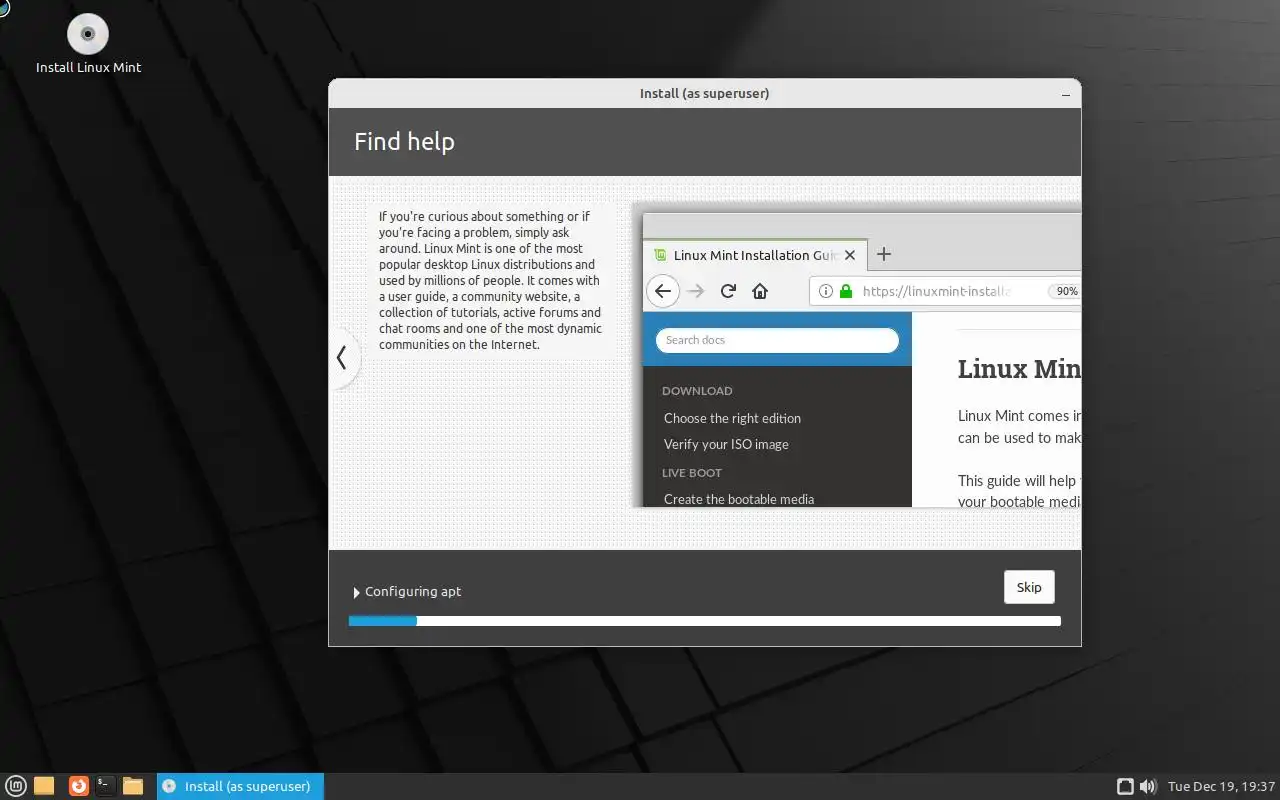Screen dimensions: 1280x800
Task: Go to the previous slide with the left chevron
Action: coord(342,357)
